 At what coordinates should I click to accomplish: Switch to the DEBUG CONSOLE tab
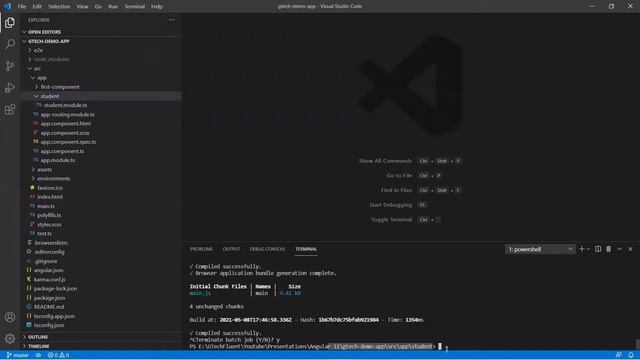[267, 249]
